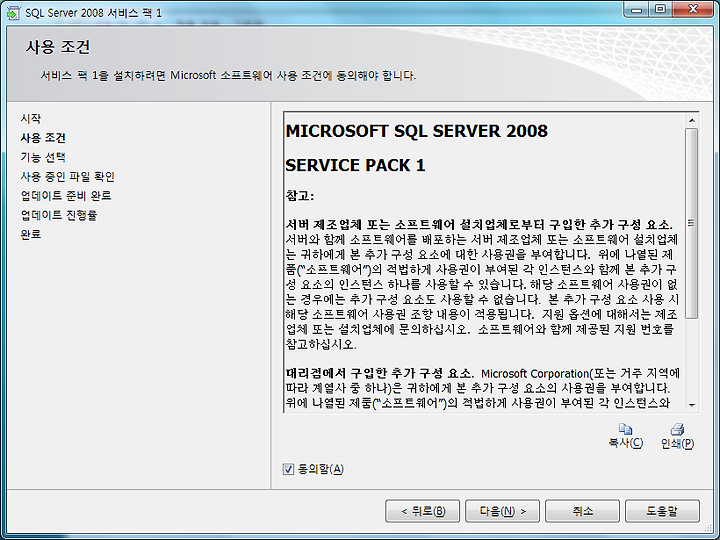Select the 업데이트 진행률 step
720x540 pixels.
point(59,215)
